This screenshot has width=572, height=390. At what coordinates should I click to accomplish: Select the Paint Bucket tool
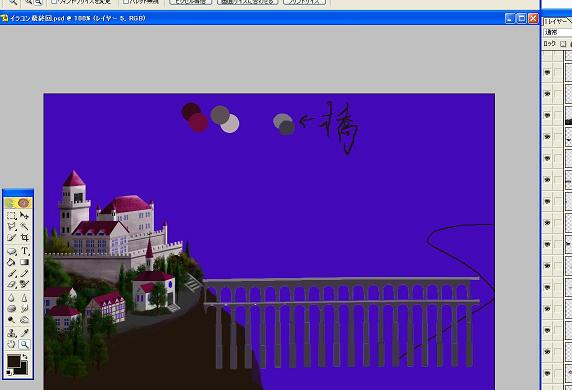coord(12,262)
